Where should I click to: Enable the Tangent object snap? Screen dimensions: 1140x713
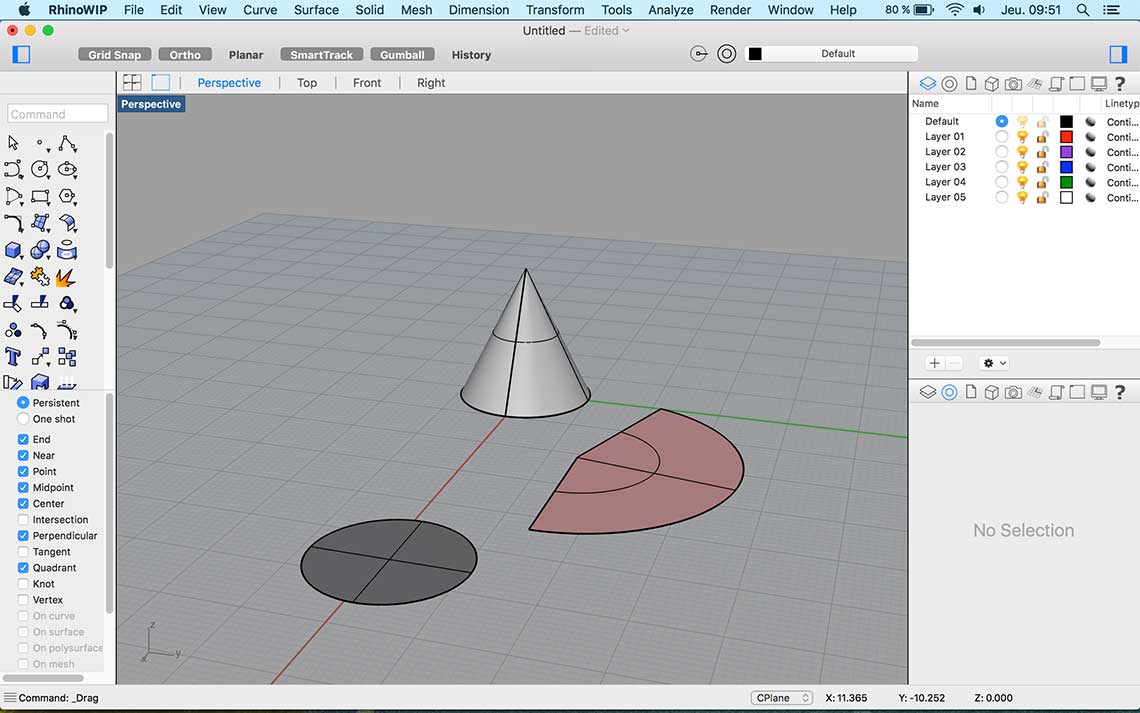pos(23,552)
